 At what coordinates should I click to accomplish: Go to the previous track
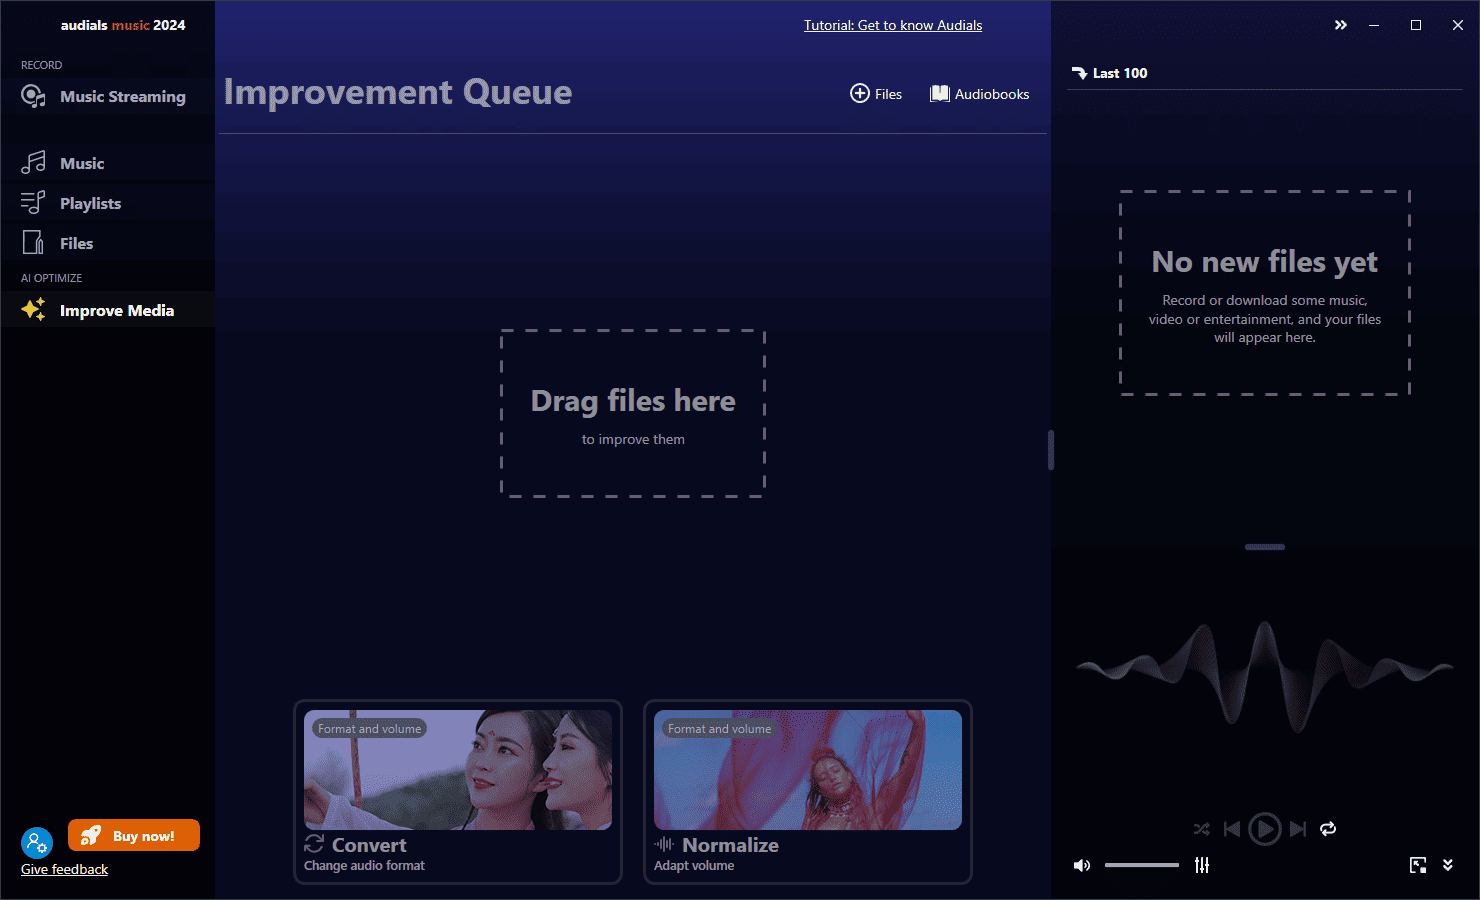pyautogui.click(x=1232, y=829)
